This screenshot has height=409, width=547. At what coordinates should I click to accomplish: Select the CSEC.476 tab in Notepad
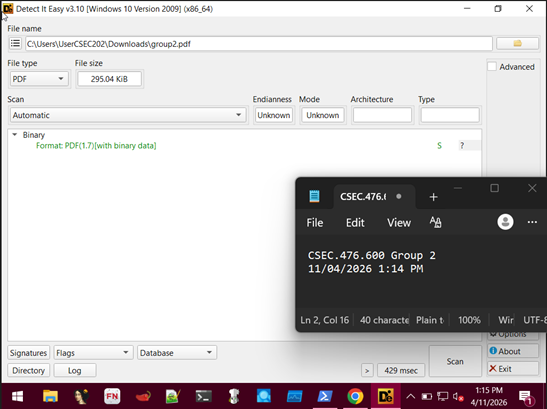[374, 197]
